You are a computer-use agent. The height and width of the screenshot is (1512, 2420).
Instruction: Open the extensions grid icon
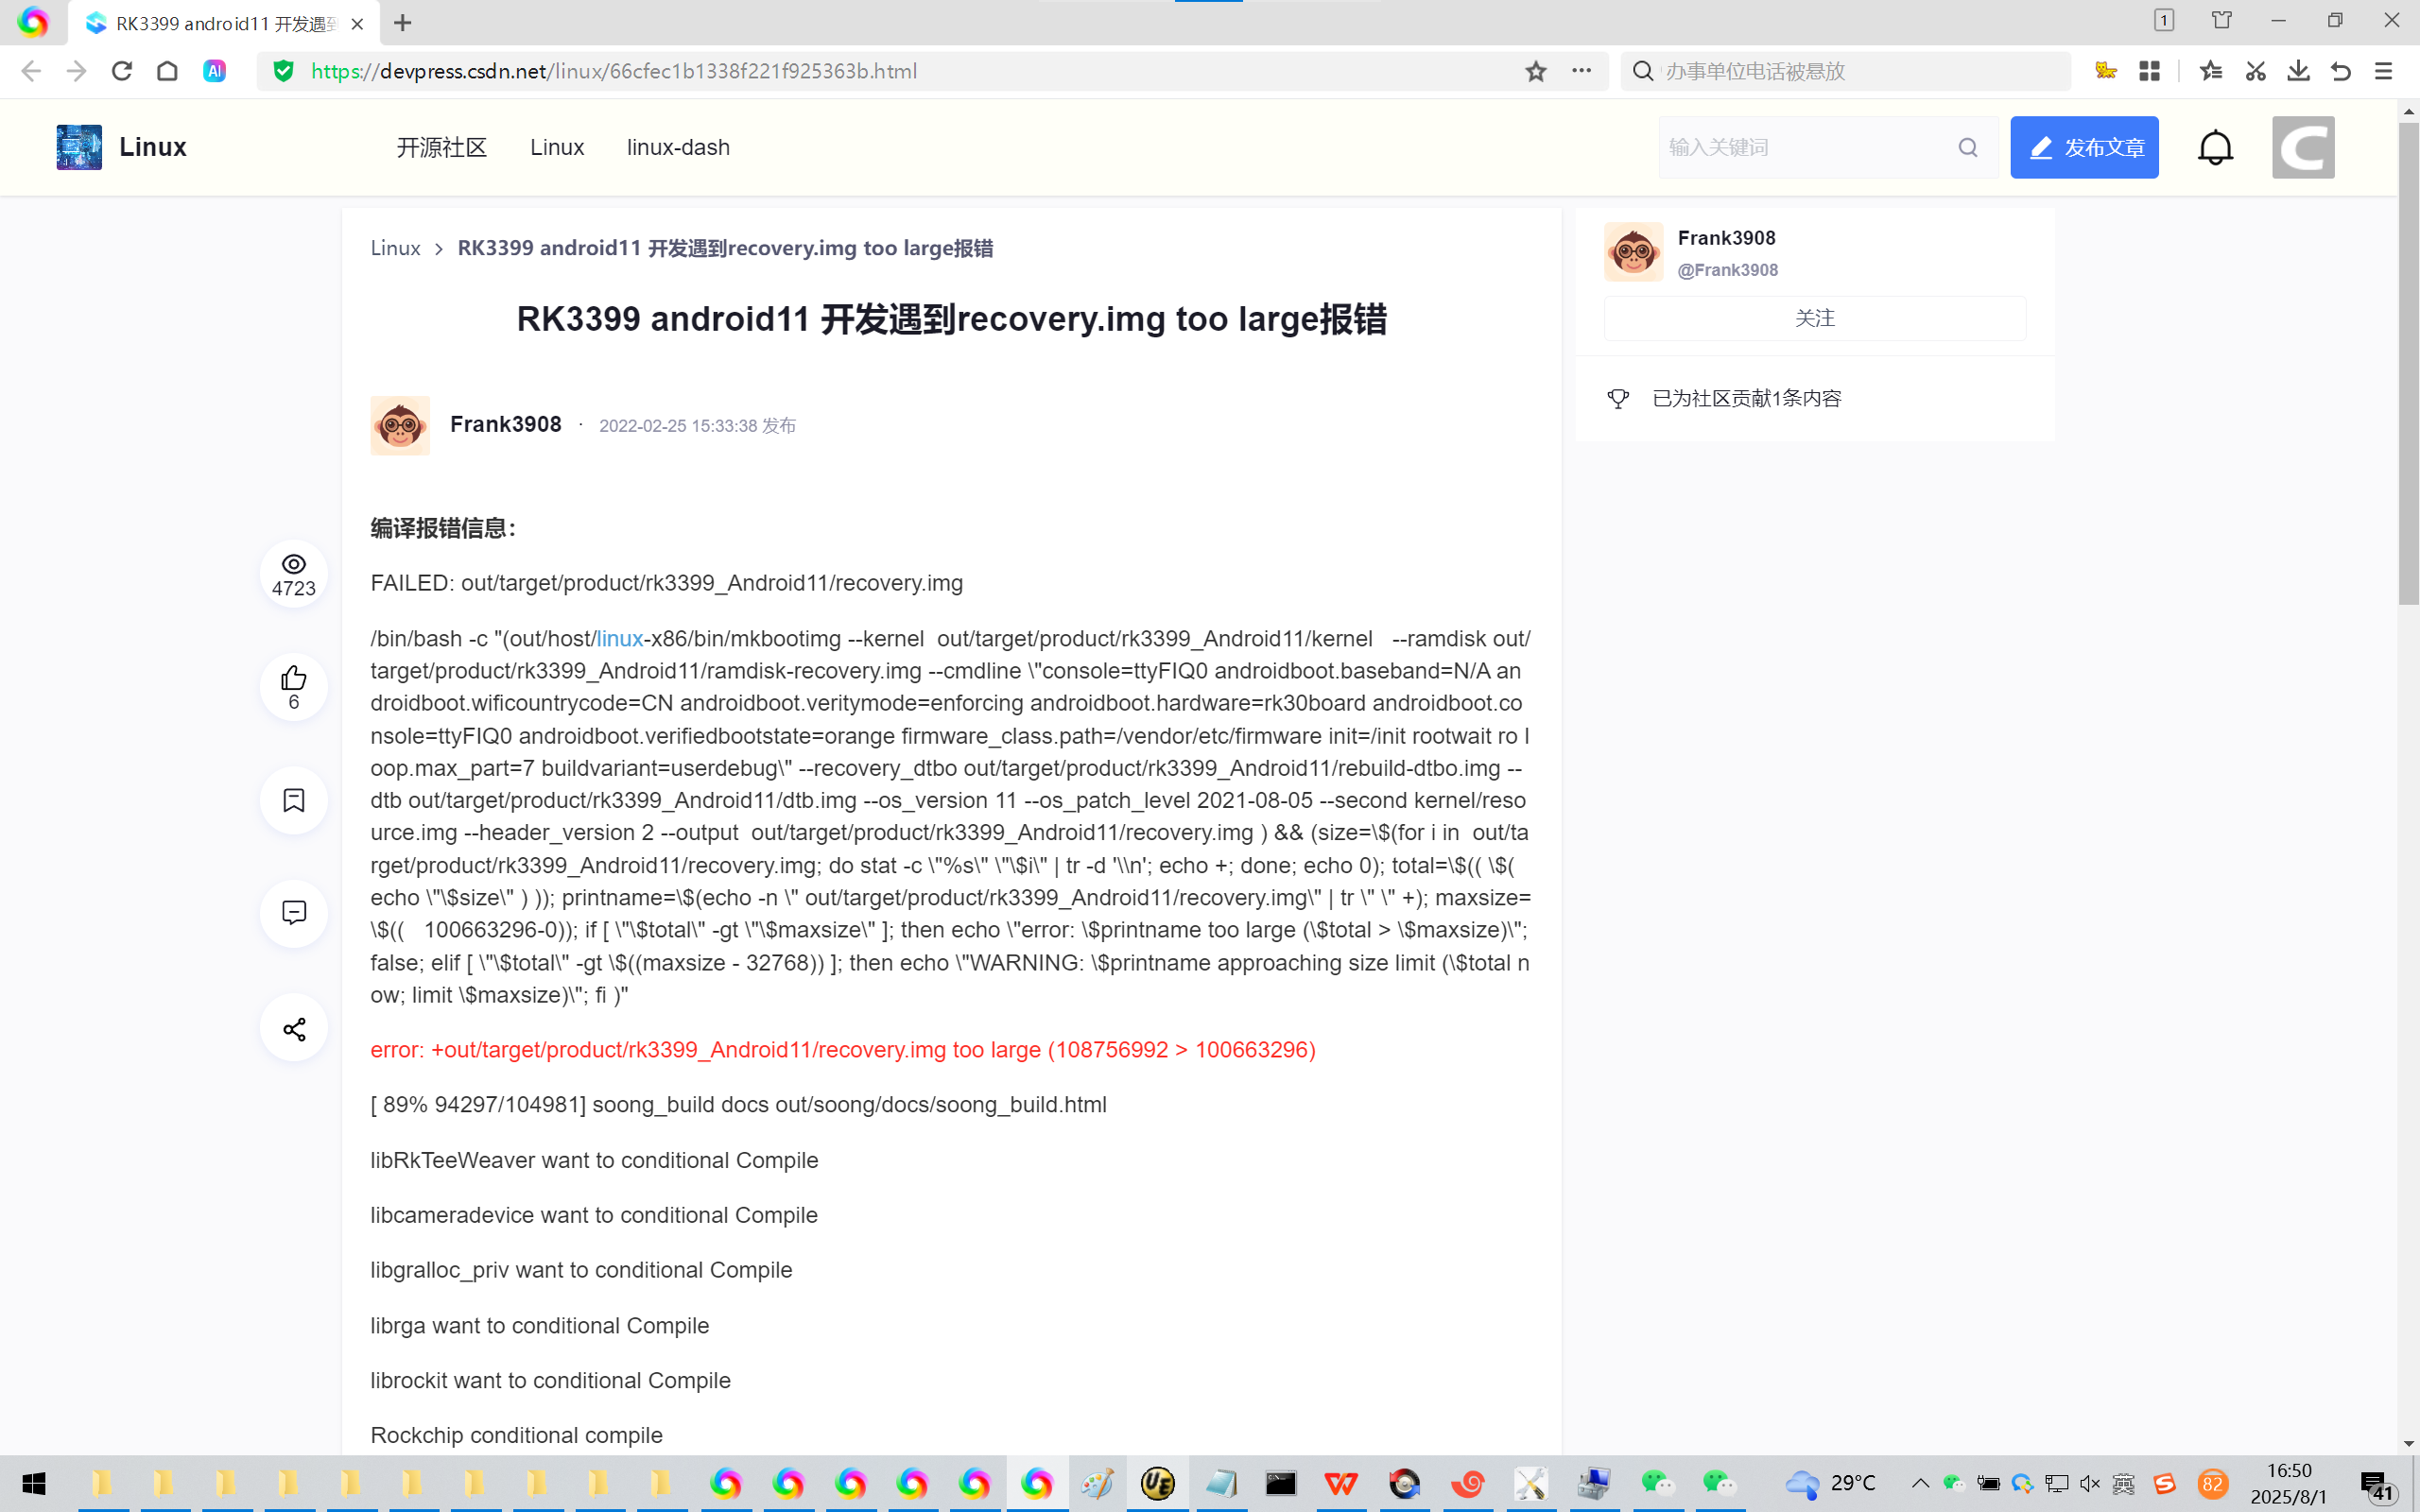(x=2149, y=71)
